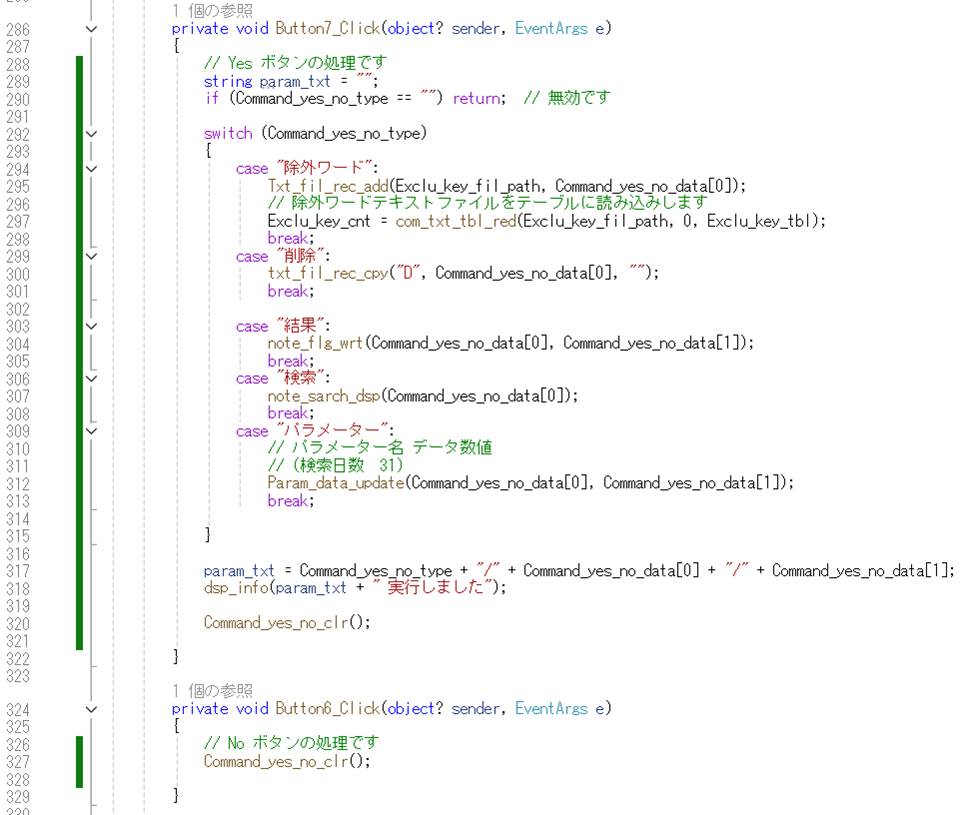Place cursor on the dsp_info call
Image resolution: width=971 pixels, height=815 pixels.
(236, 588)
